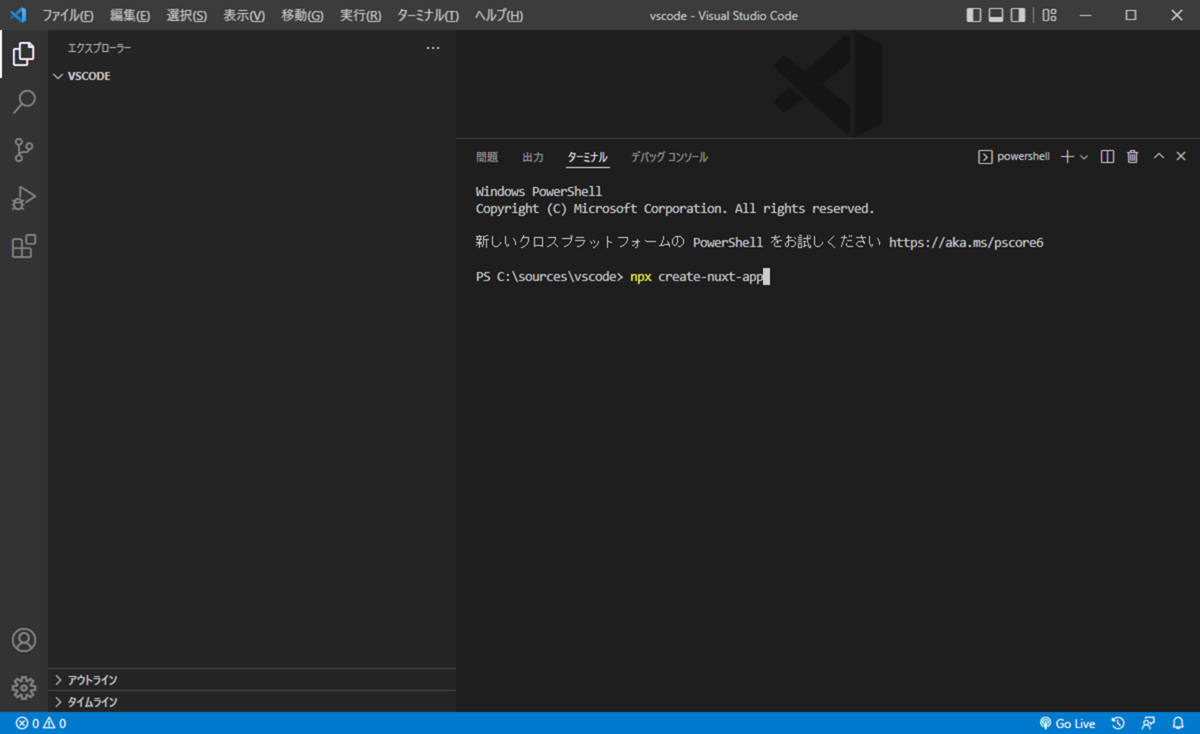Open terminal launch profile dropdown arrow

click(x=1084, y=157)
